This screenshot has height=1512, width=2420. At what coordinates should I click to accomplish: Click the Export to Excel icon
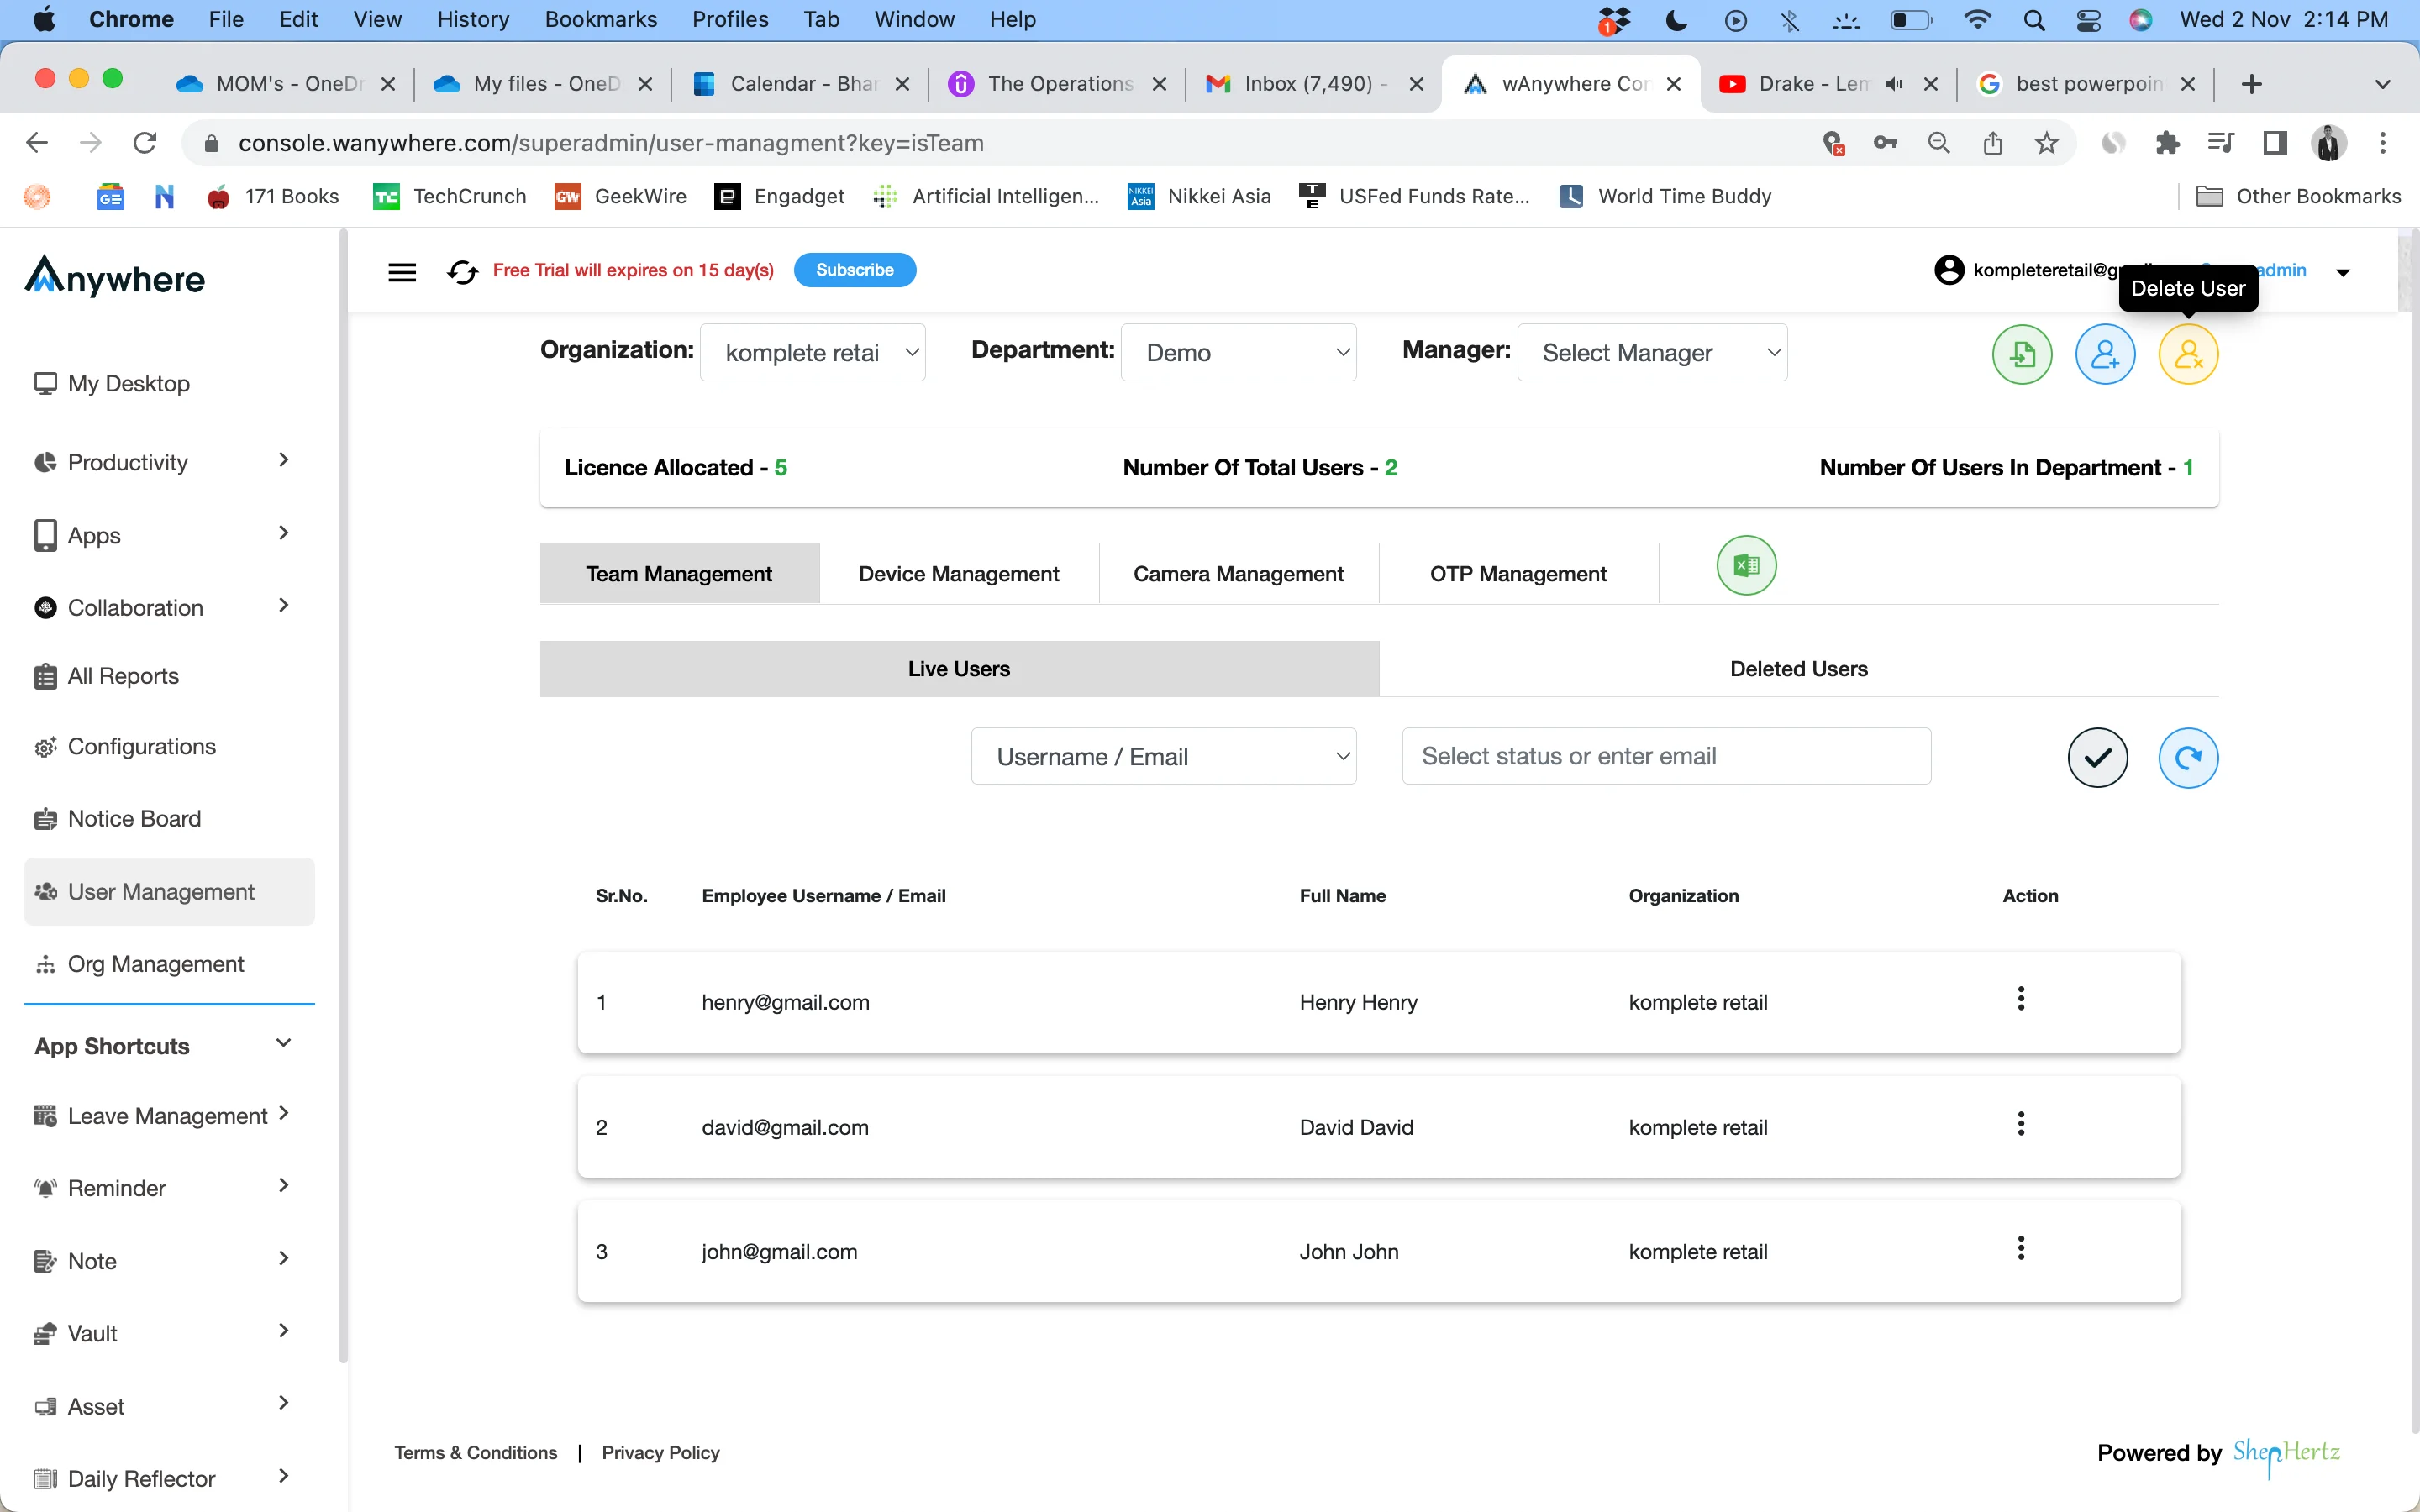(x=1746, y=564)
